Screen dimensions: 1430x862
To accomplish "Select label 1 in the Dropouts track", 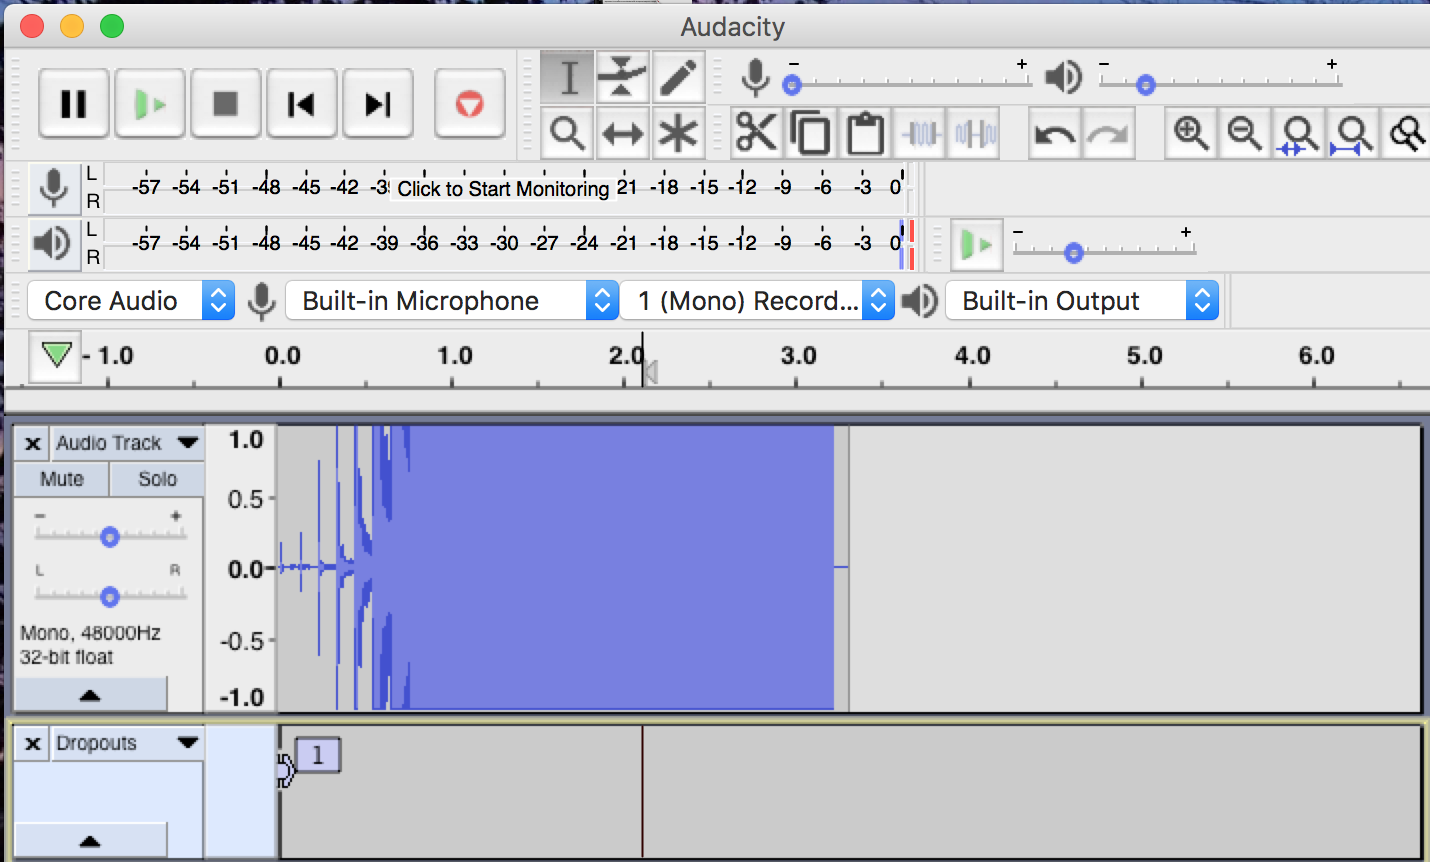I will tap(317, 755).
